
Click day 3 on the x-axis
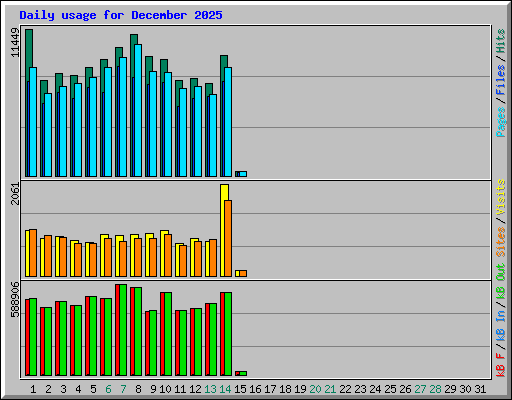[x=63, y=389]
